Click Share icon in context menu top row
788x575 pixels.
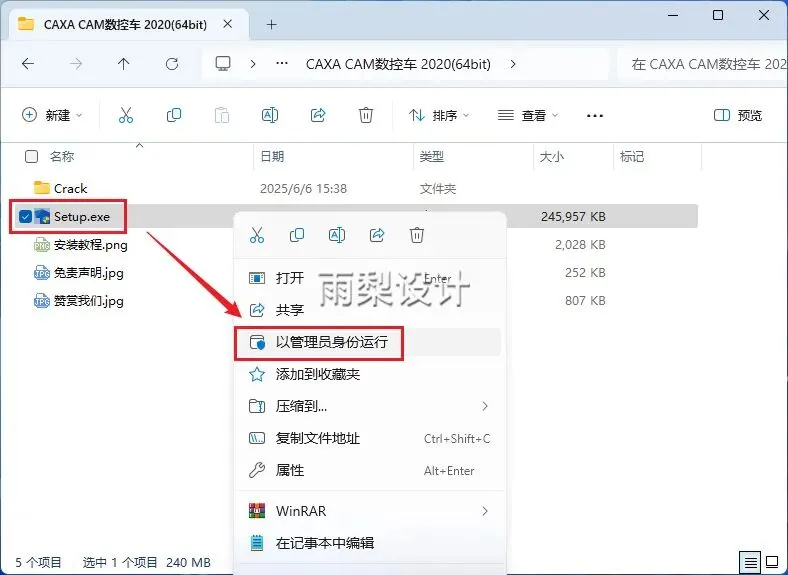[x=377, y=235]
